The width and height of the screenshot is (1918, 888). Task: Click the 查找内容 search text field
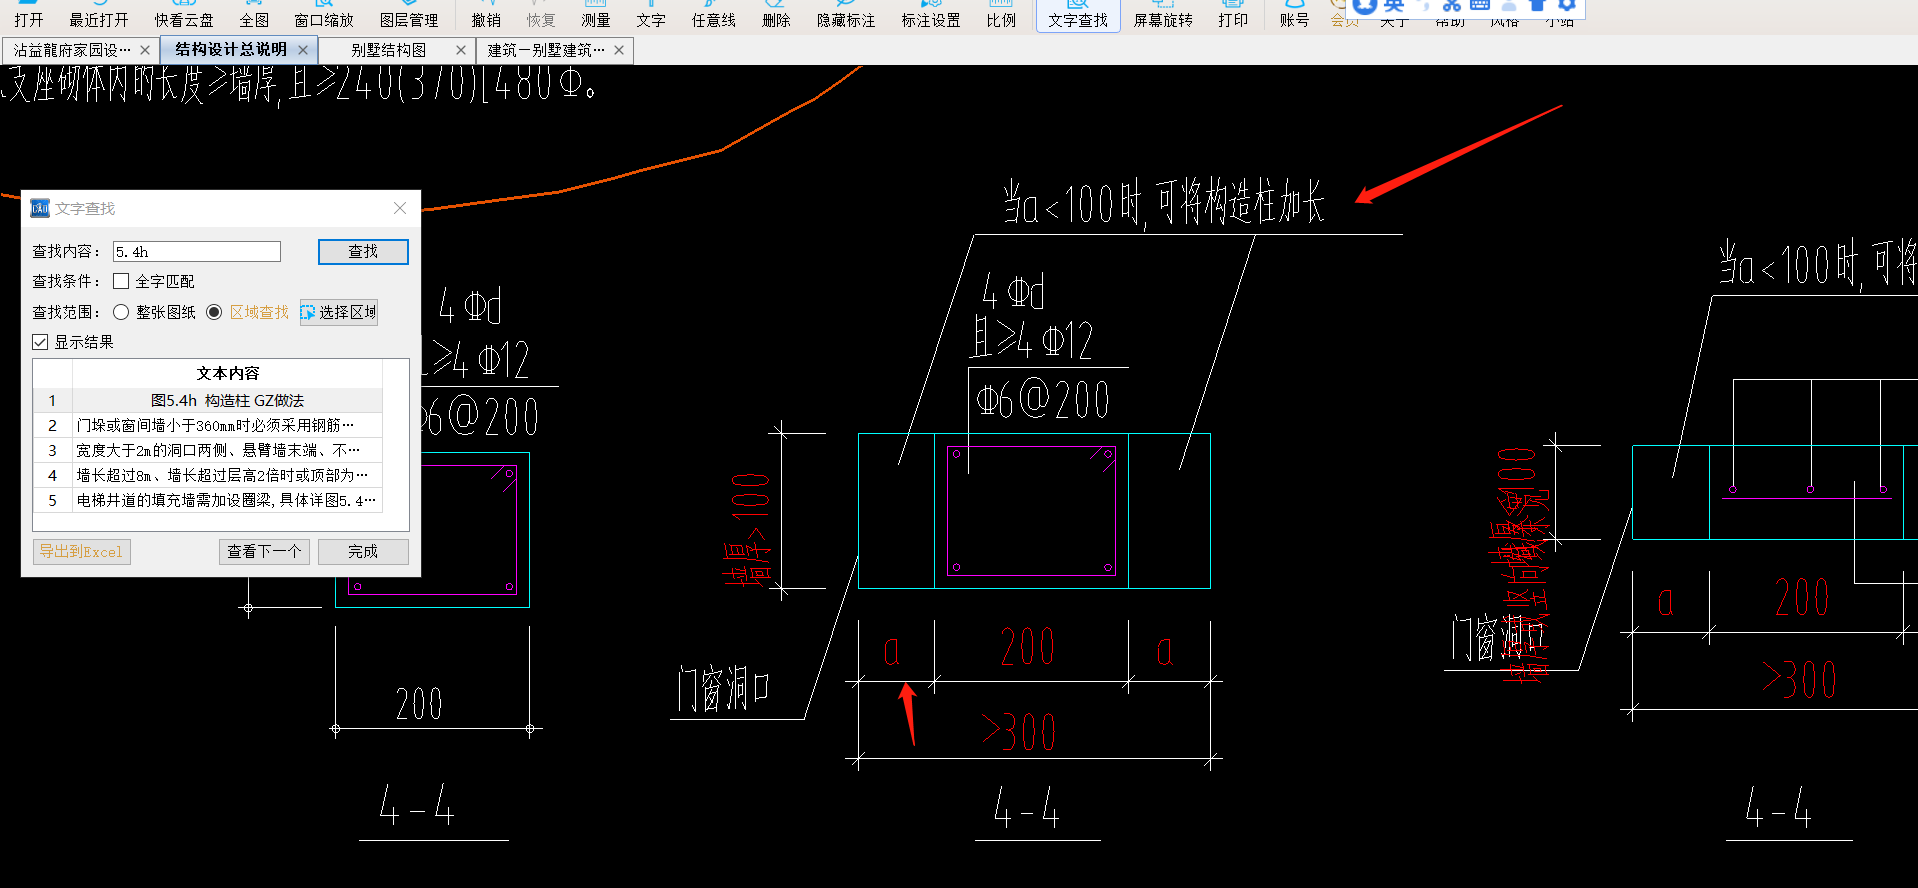(x=196, y=252)
